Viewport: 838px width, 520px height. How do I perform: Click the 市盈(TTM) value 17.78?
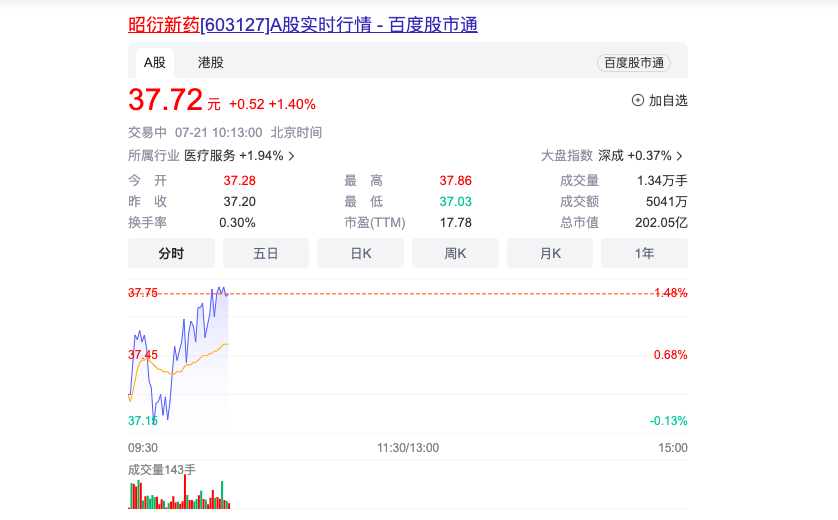click(x=455, y=222)
